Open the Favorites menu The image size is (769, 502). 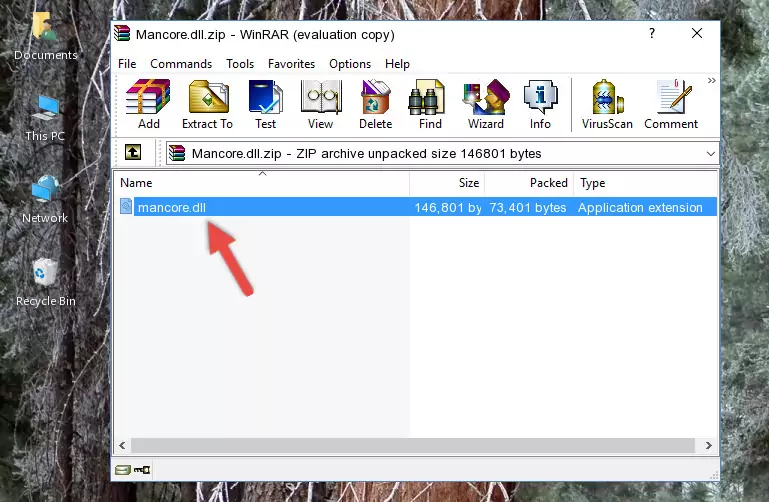(x=291, y=64)
